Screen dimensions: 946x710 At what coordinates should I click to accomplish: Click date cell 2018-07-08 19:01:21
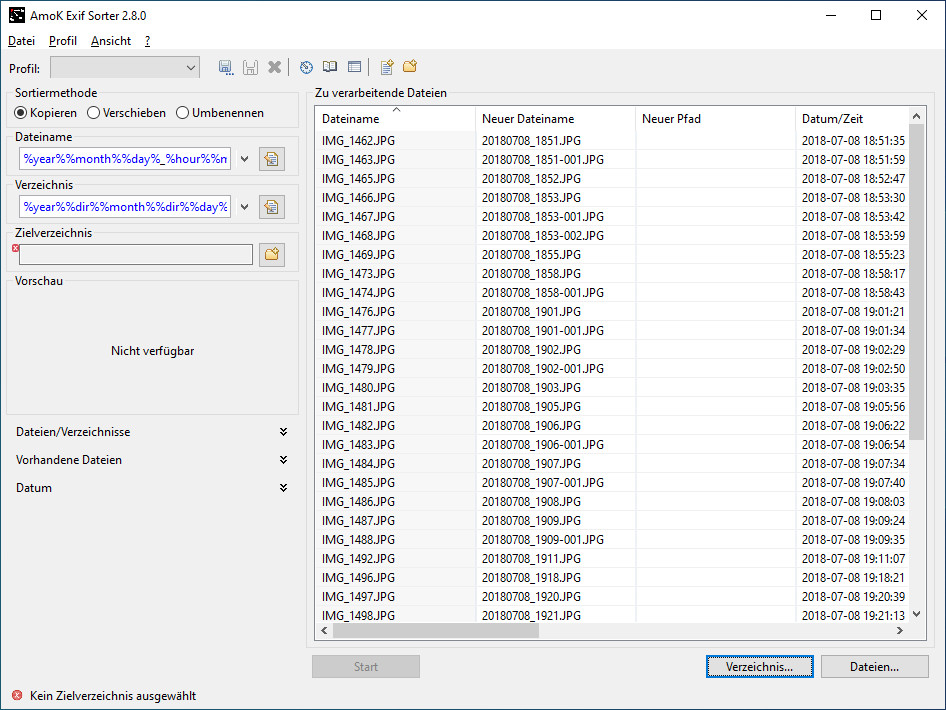click(853, 312)
